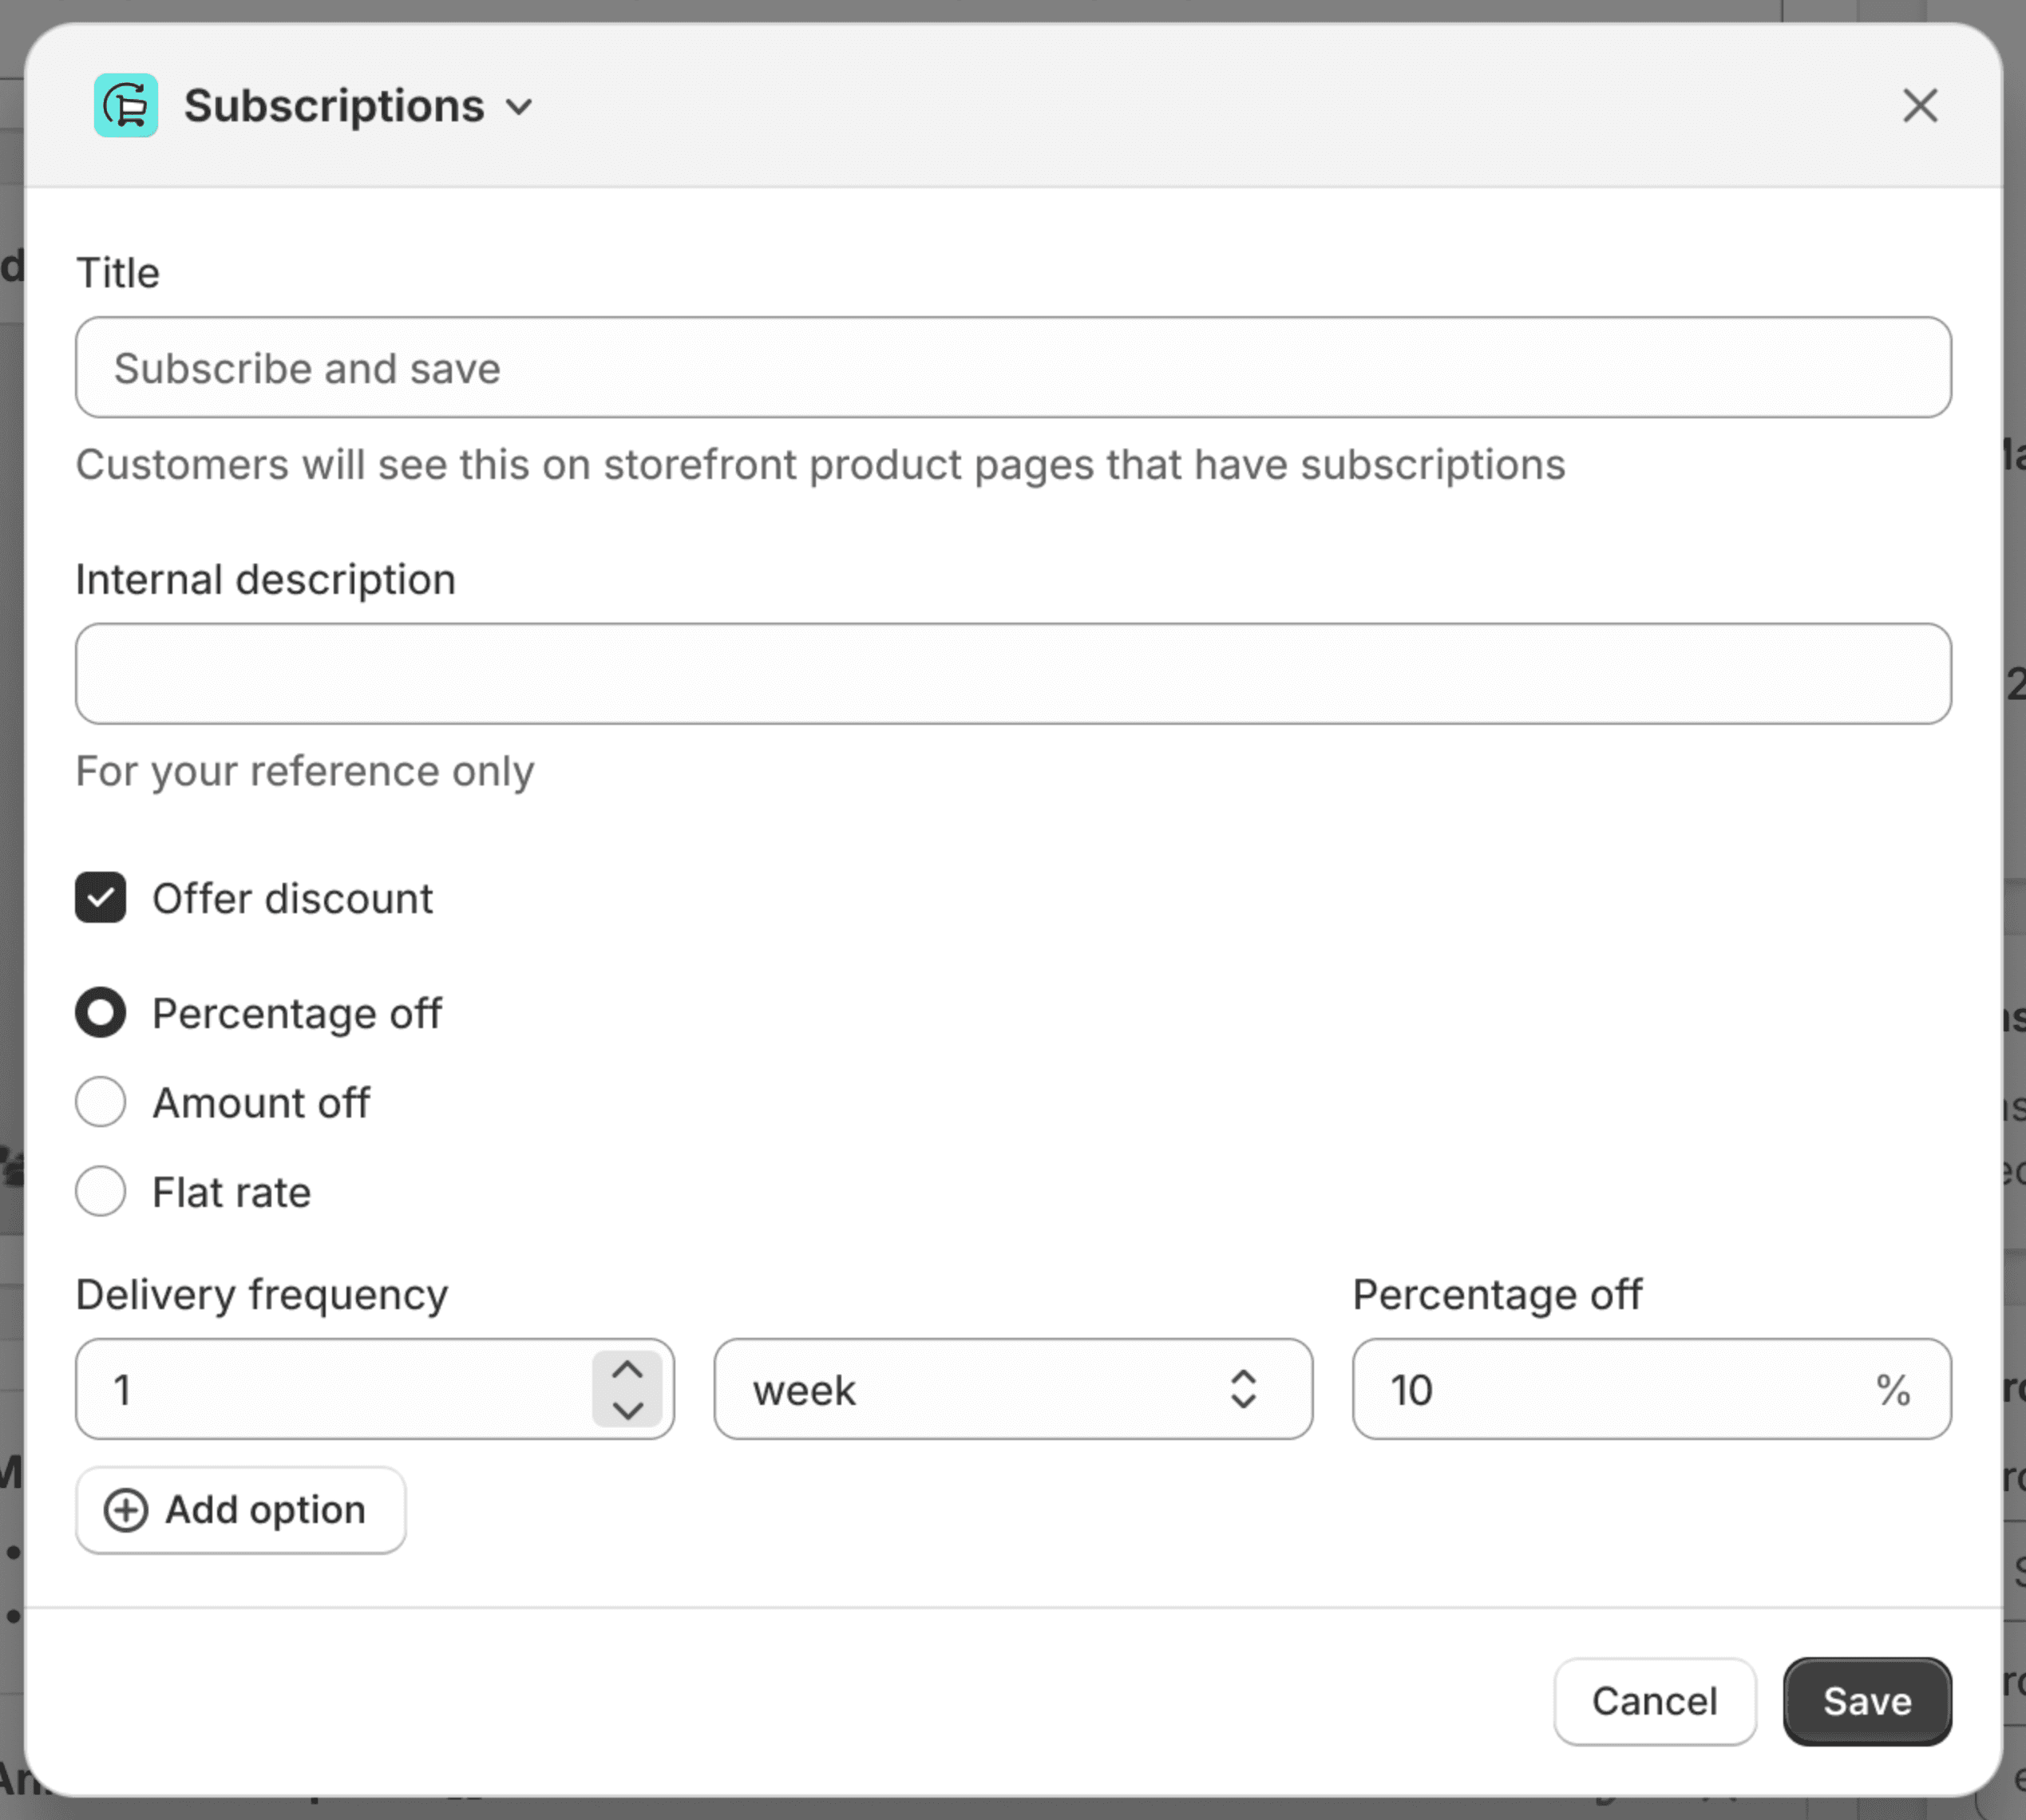
Task: Open the week frequency unit selector arrows
Action: tap(1243, 1390)
